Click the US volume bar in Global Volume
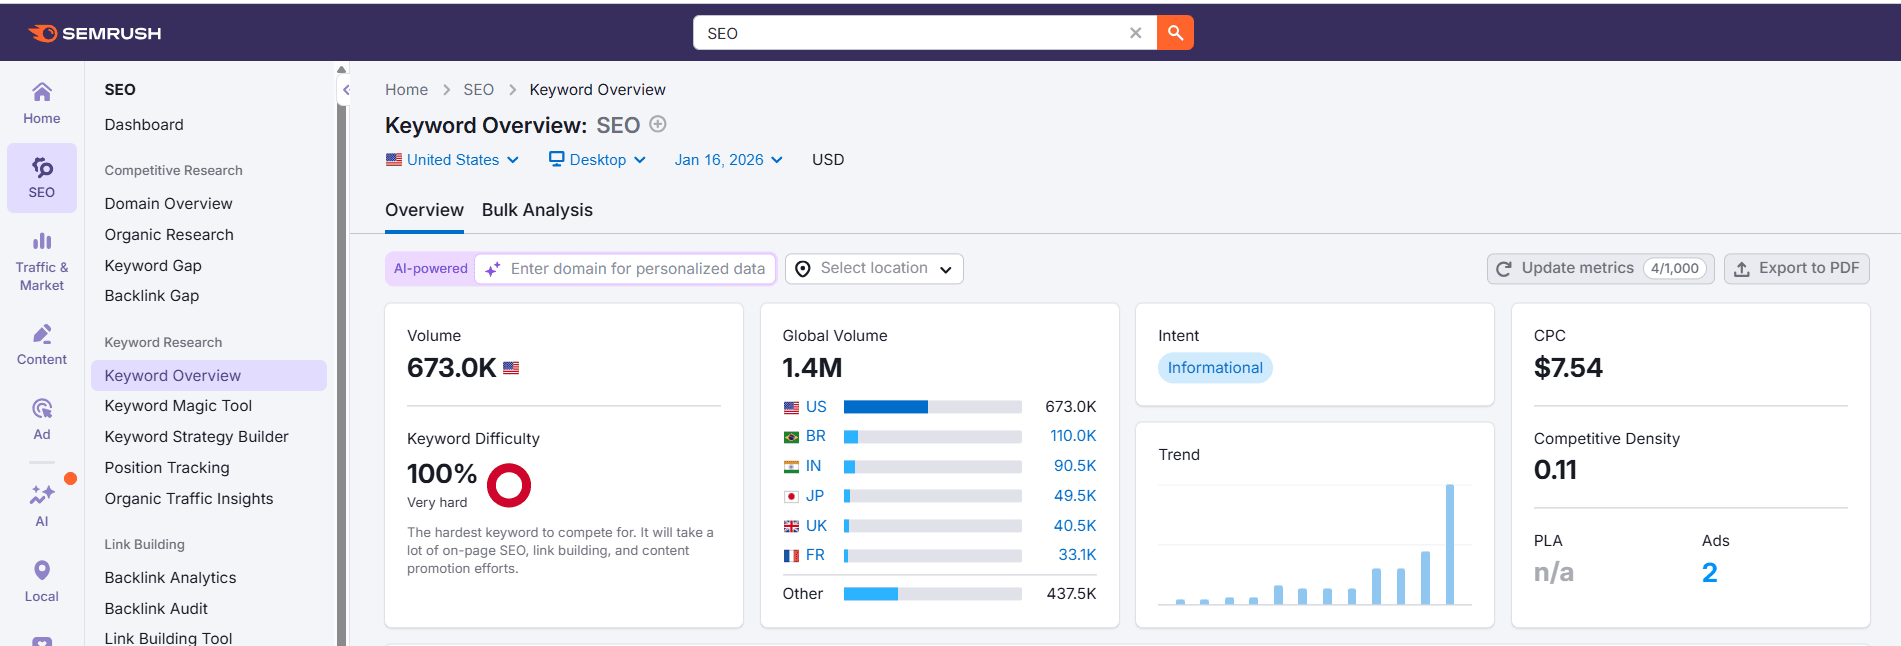 932,407
